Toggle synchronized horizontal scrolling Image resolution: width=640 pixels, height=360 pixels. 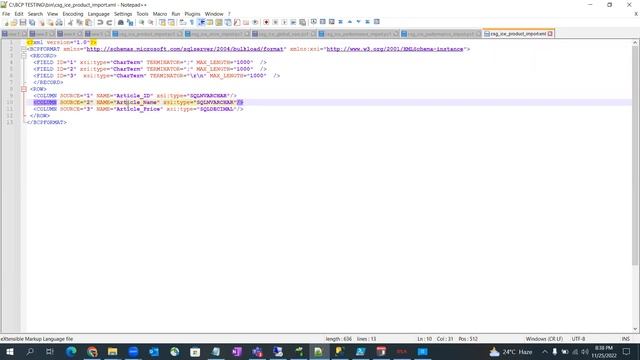pyautogui.click(x=171, y=22)
